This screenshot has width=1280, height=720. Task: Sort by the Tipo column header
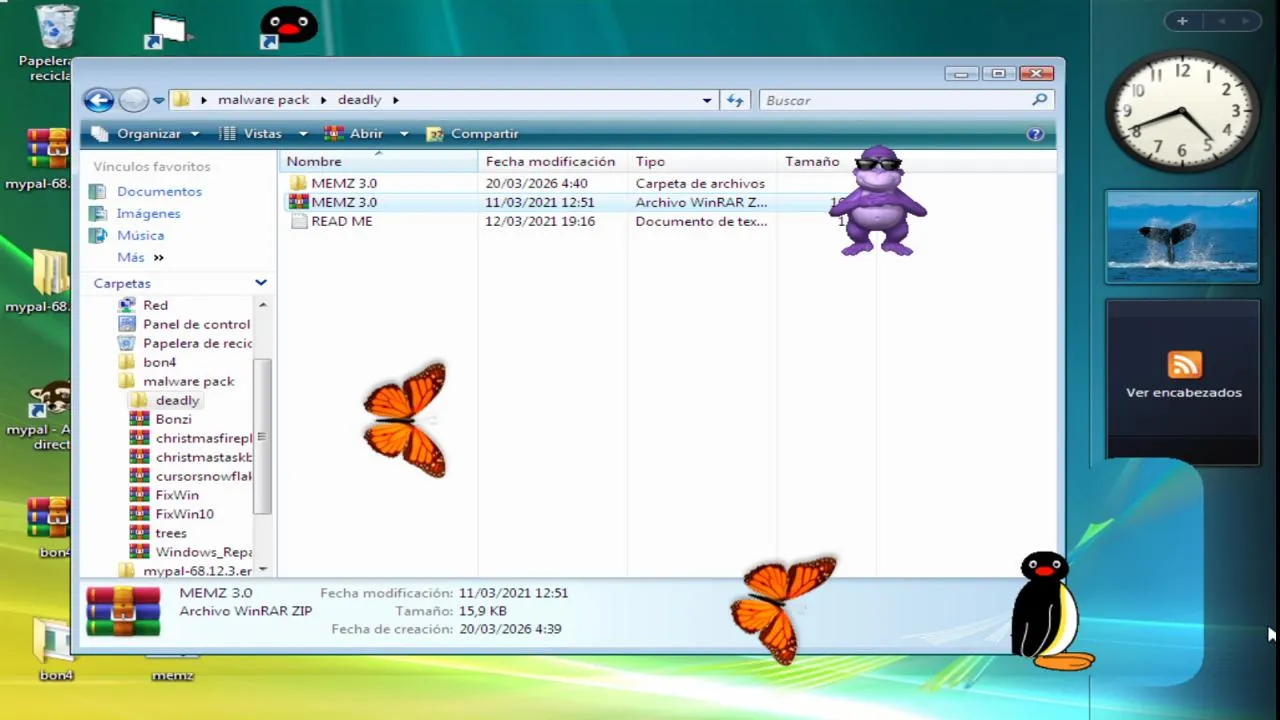(x=702, y=161)
